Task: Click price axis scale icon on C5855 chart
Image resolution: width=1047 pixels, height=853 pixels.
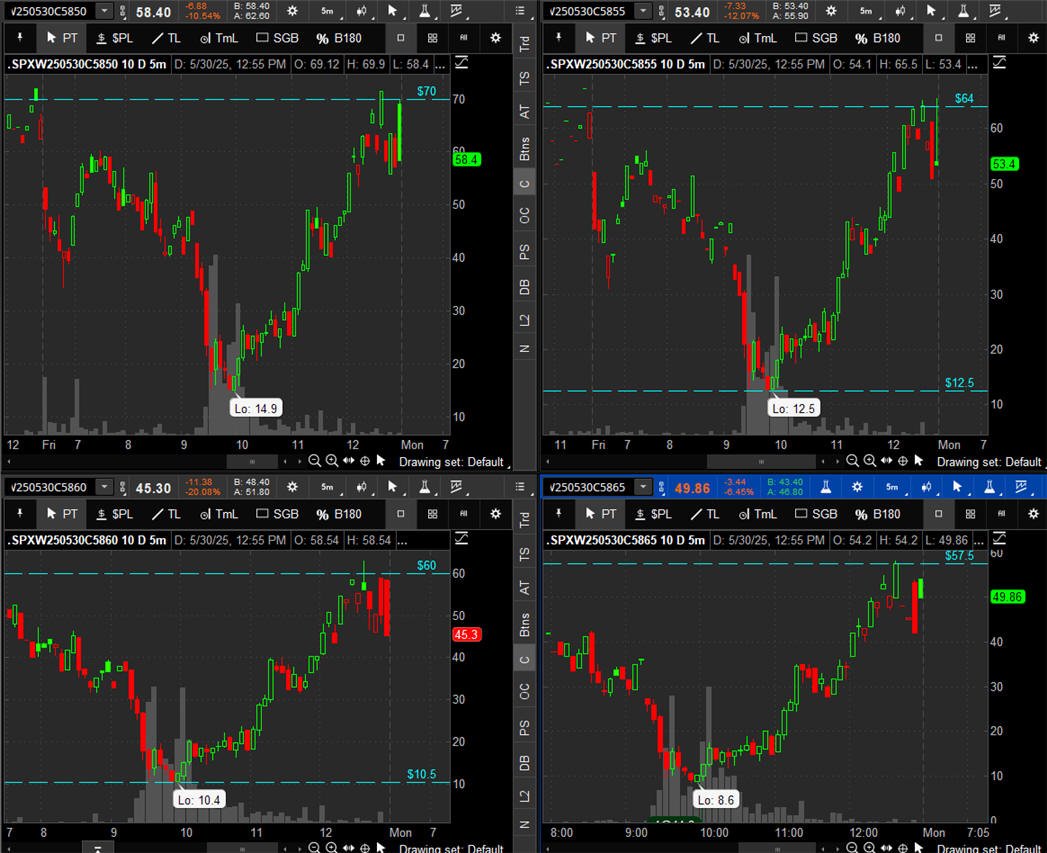Action: point(1000,63)
